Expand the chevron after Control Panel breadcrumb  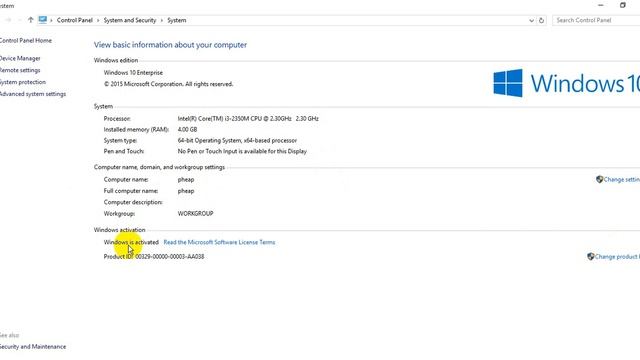(x=98, y=20)
